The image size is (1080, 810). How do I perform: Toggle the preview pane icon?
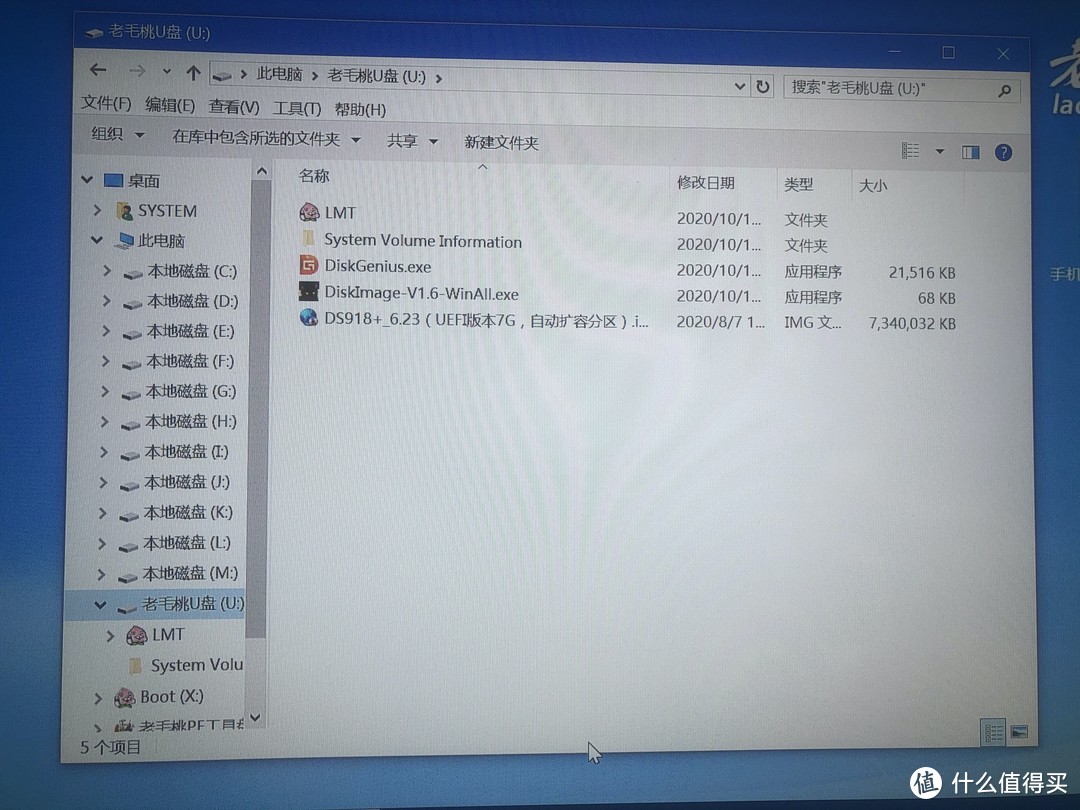pyautogui.click(x=970, y=152)
